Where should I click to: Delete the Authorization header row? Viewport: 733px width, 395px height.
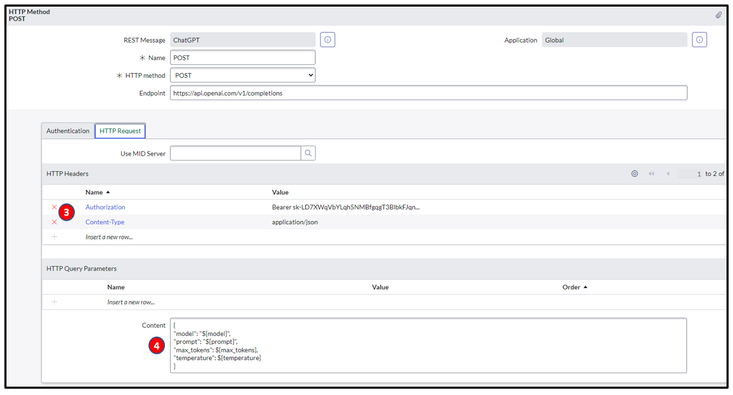point(54,207)
